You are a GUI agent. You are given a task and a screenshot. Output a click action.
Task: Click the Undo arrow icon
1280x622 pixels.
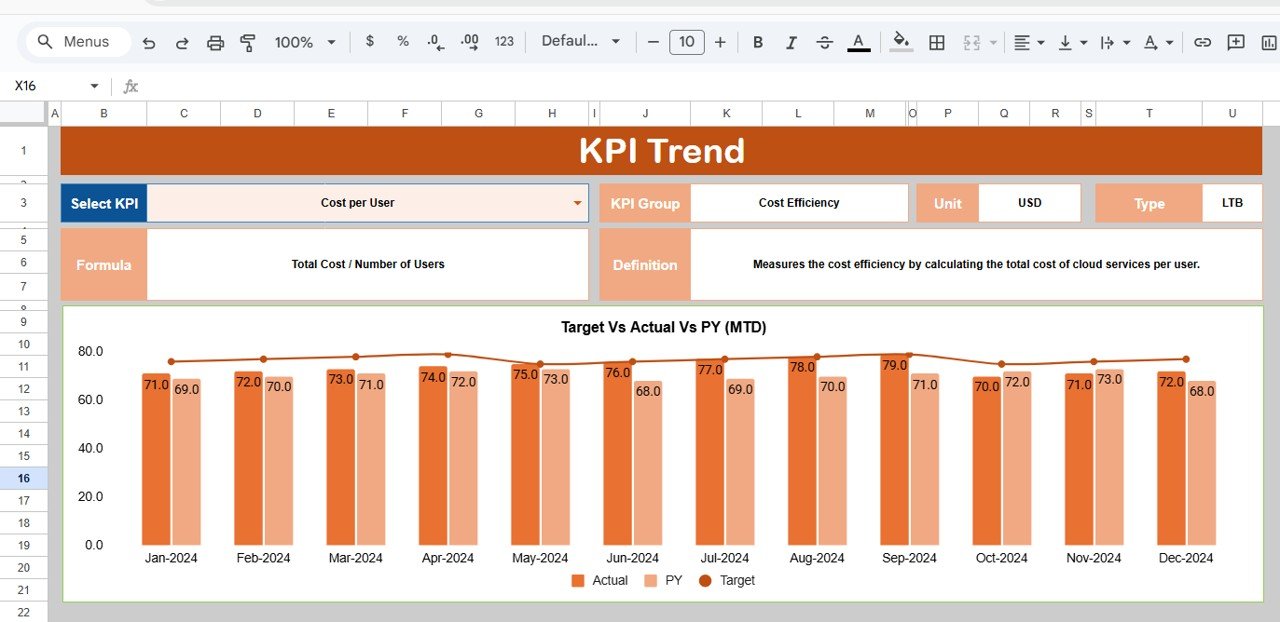(x=149, y=42)
